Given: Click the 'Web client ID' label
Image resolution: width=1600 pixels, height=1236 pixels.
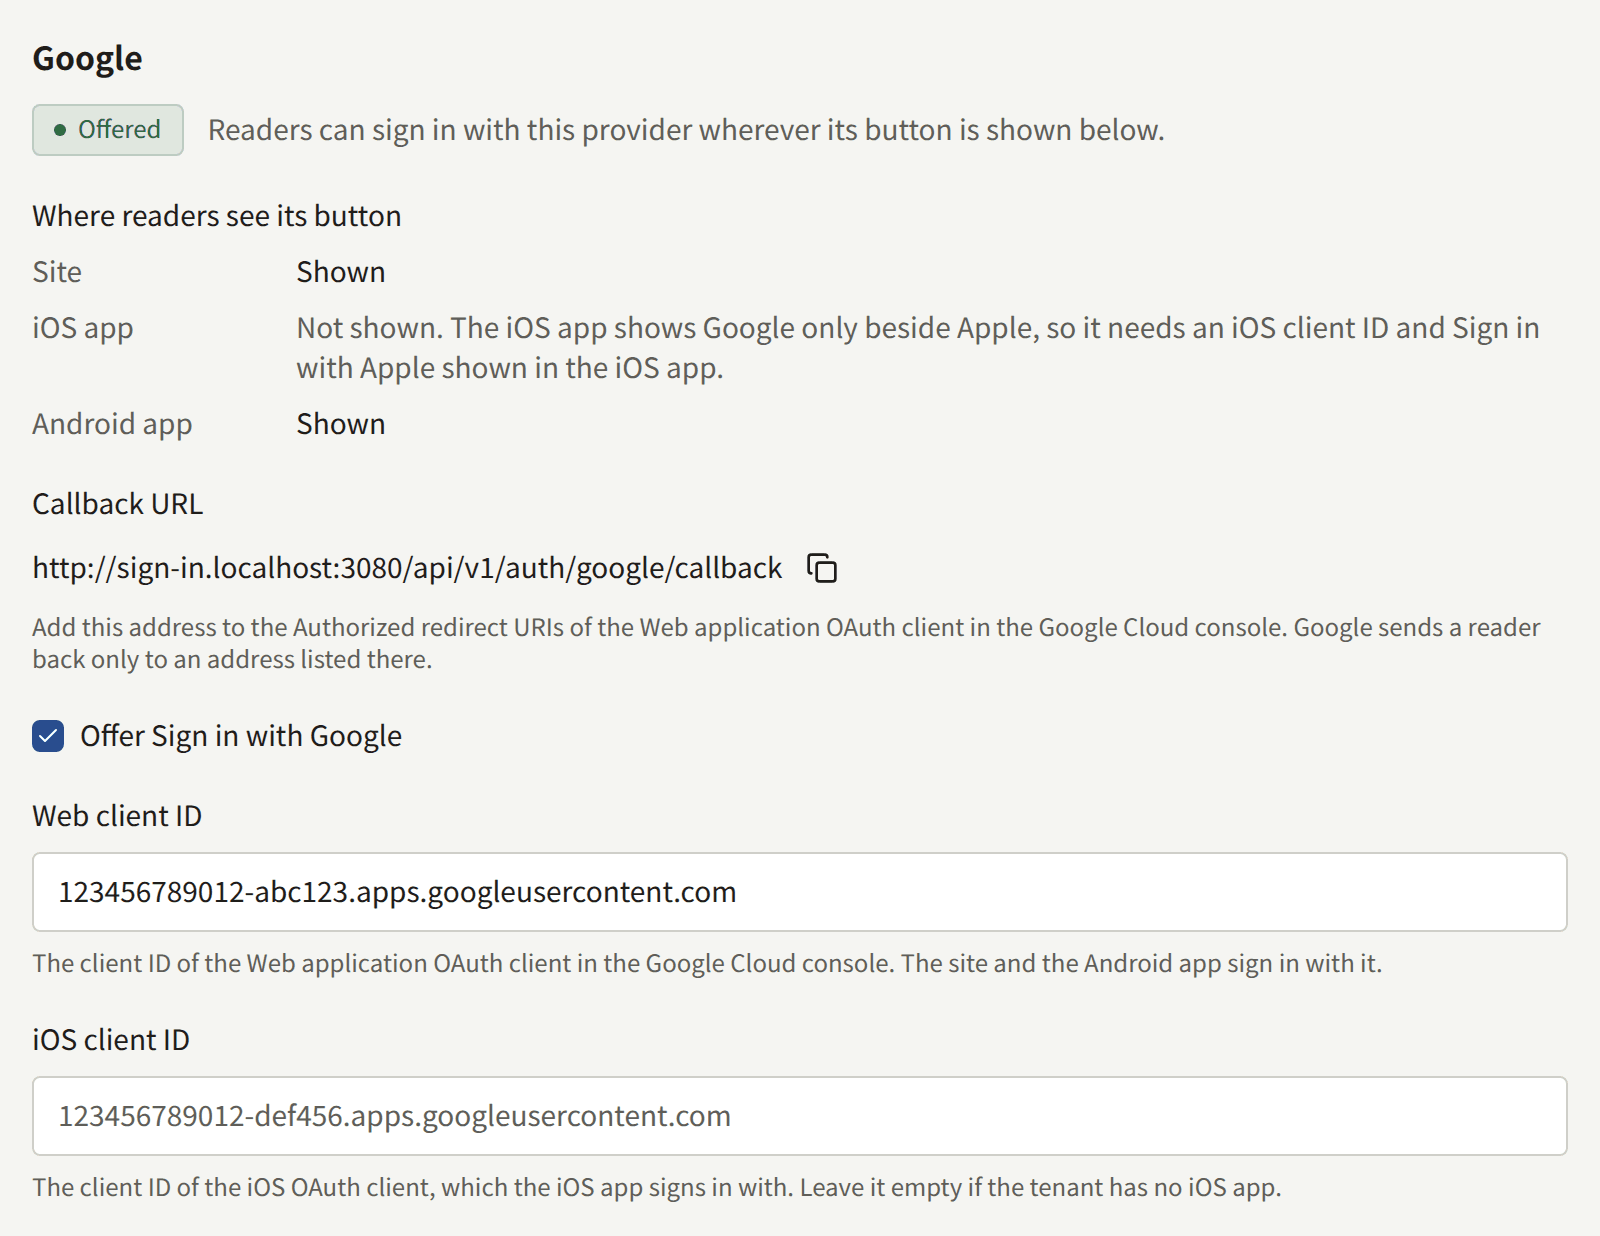Looking at the screenshot, I should click(117, 816).
